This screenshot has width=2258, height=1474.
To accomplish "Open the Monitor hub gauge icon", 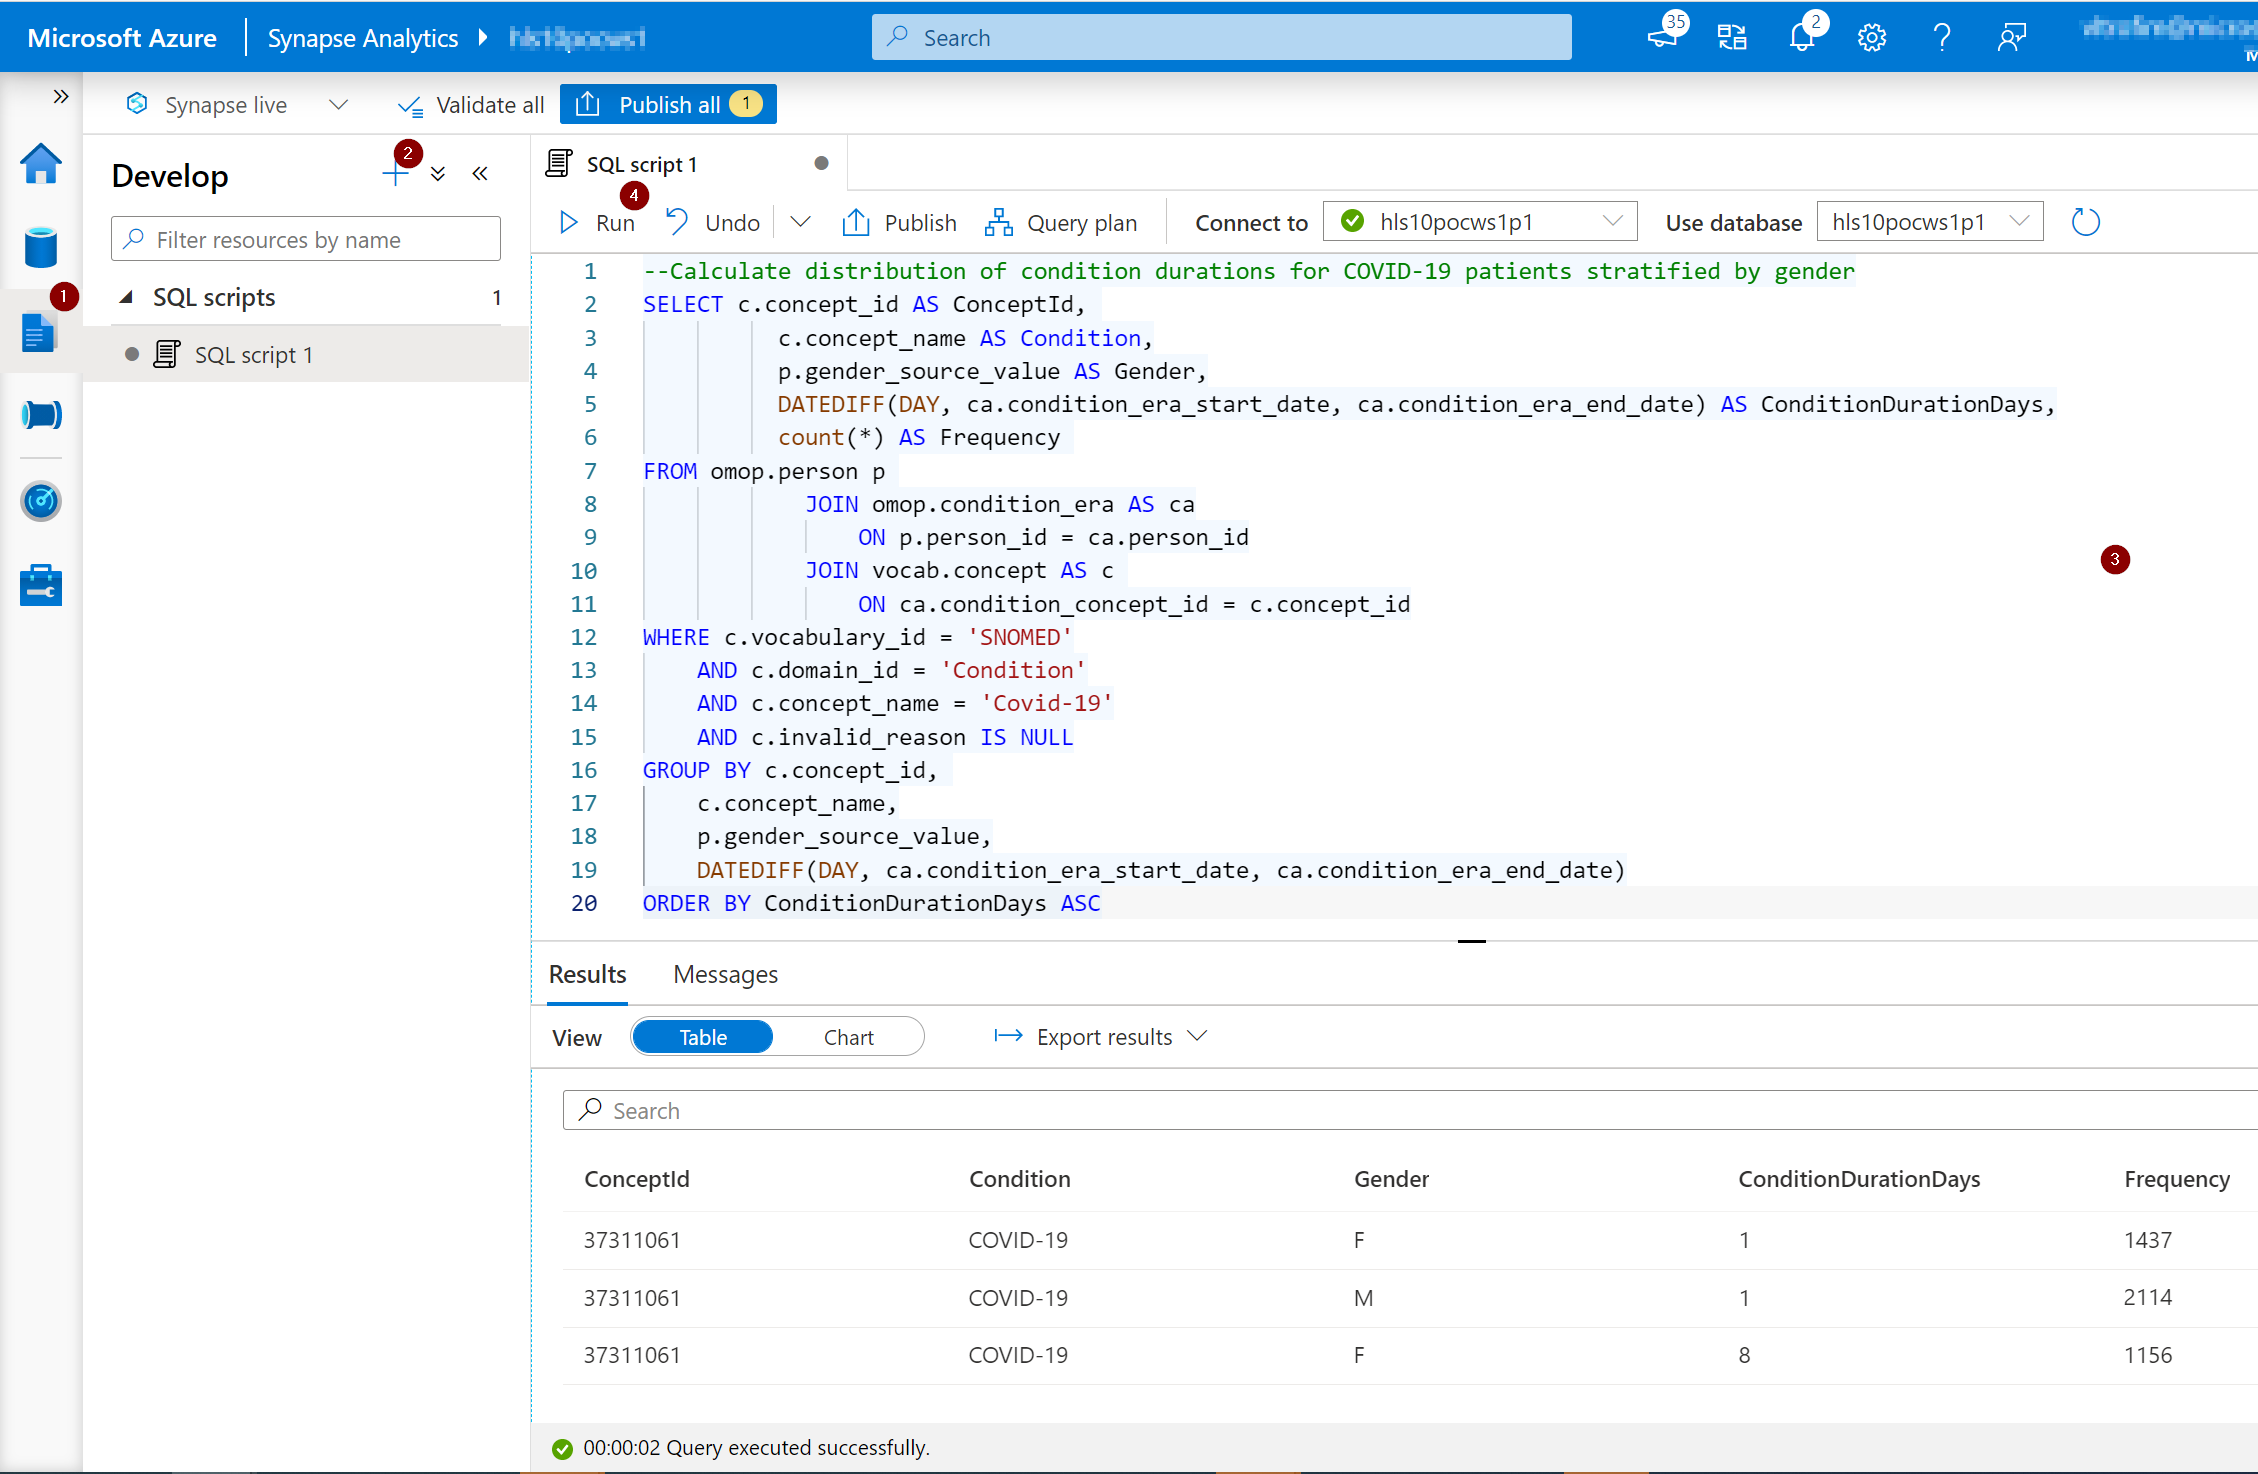I will tap(41, 501).
